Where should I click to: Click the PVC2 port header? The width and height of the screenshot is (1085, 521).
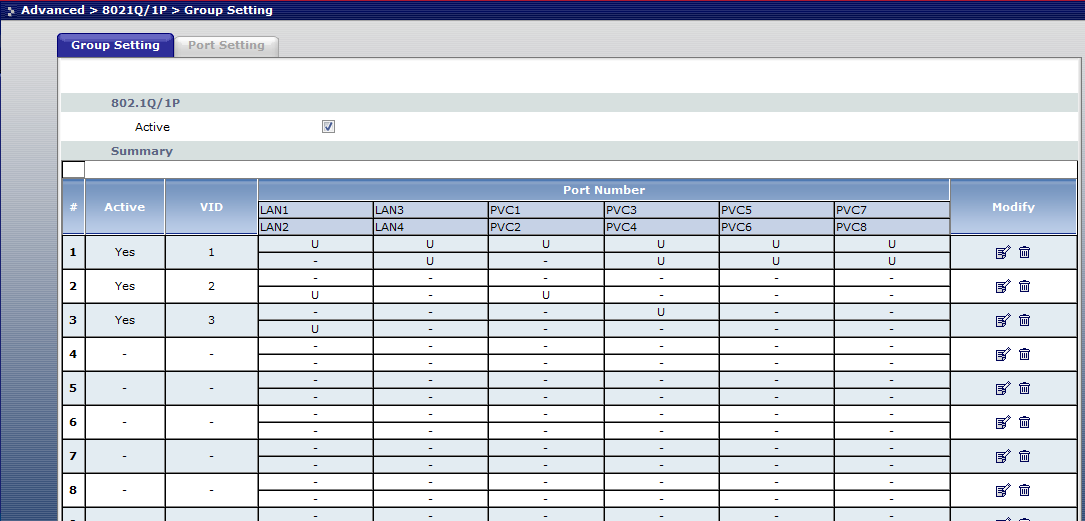click(546, 227)
